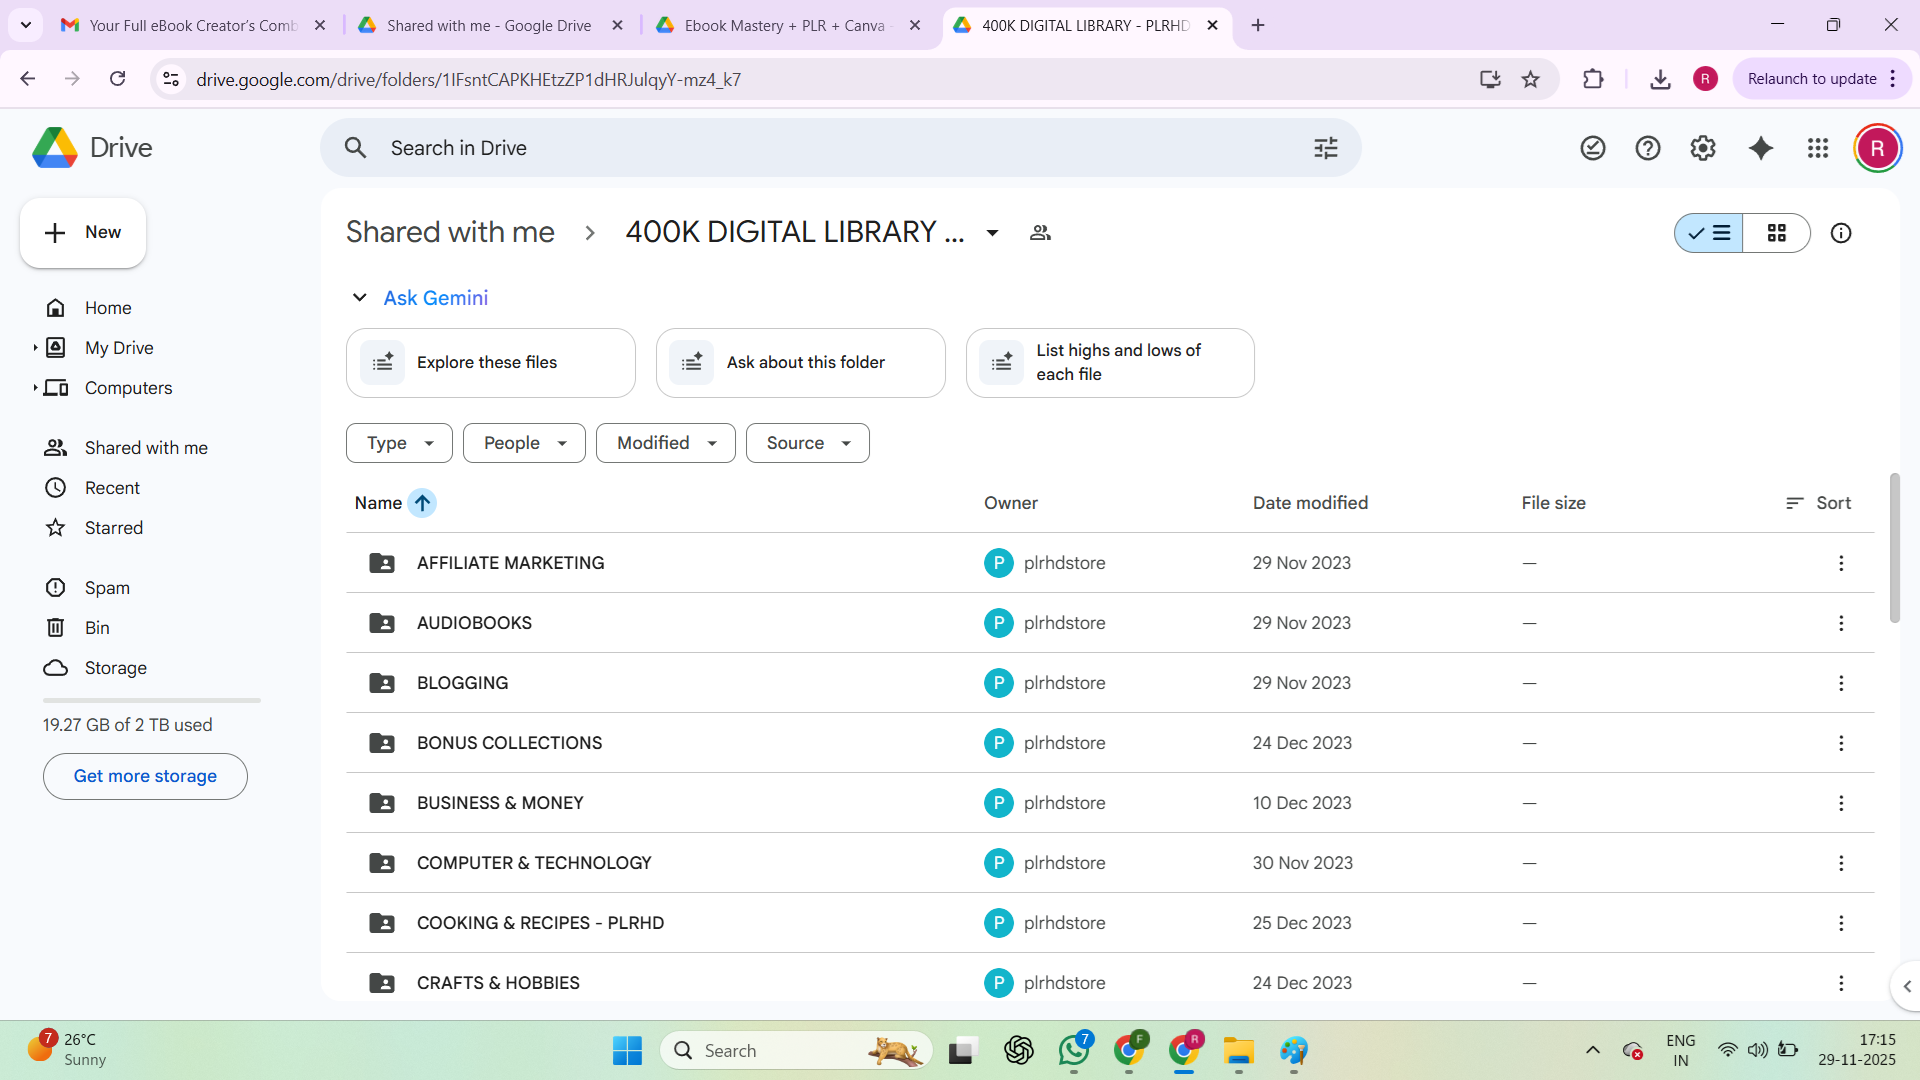Click the storage usage progress bar

click(x=151, y=700)
